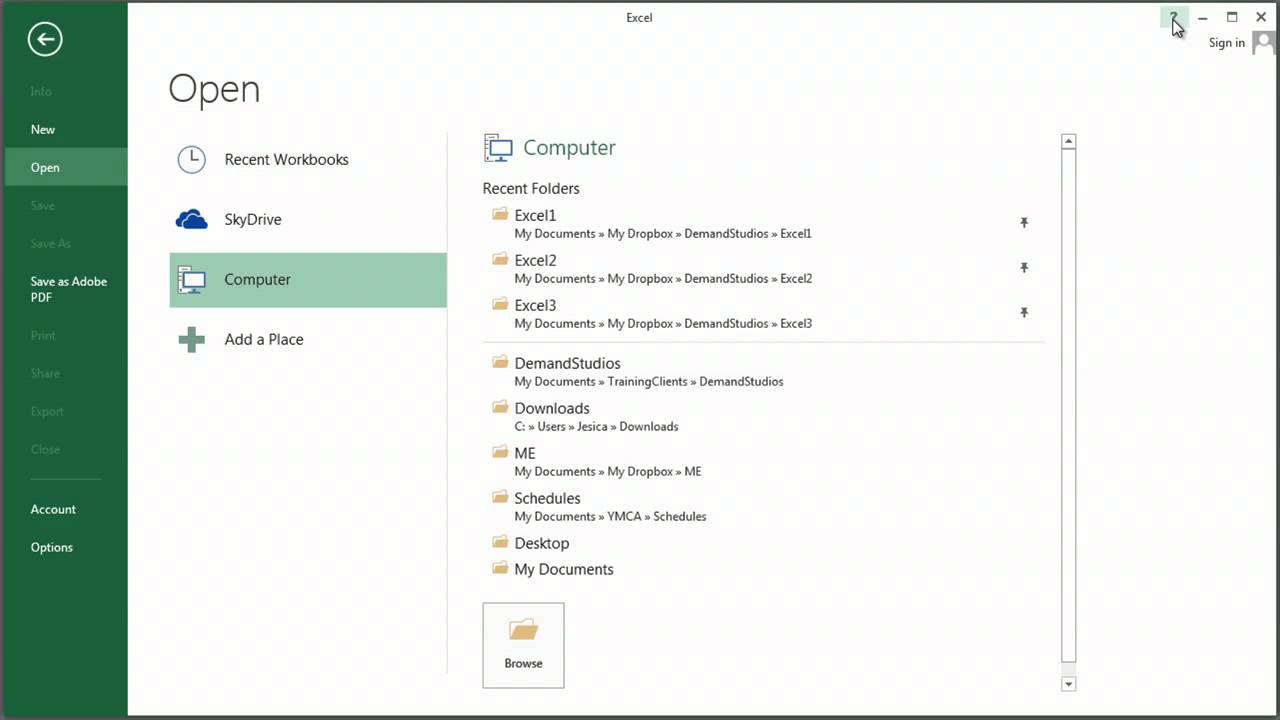Viewport: 1280px width, 720px height.
Task: Click the Recent Workbooks clock icon
Action: pyautogui.click(x=191, y=159)
